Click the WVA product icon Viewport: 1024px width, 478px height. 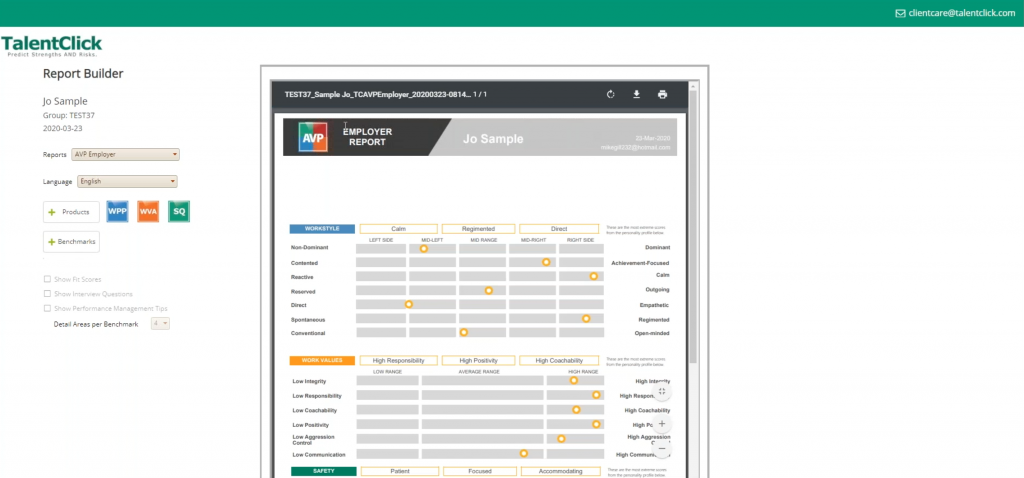pyautogui.click(x=148, y=212)
